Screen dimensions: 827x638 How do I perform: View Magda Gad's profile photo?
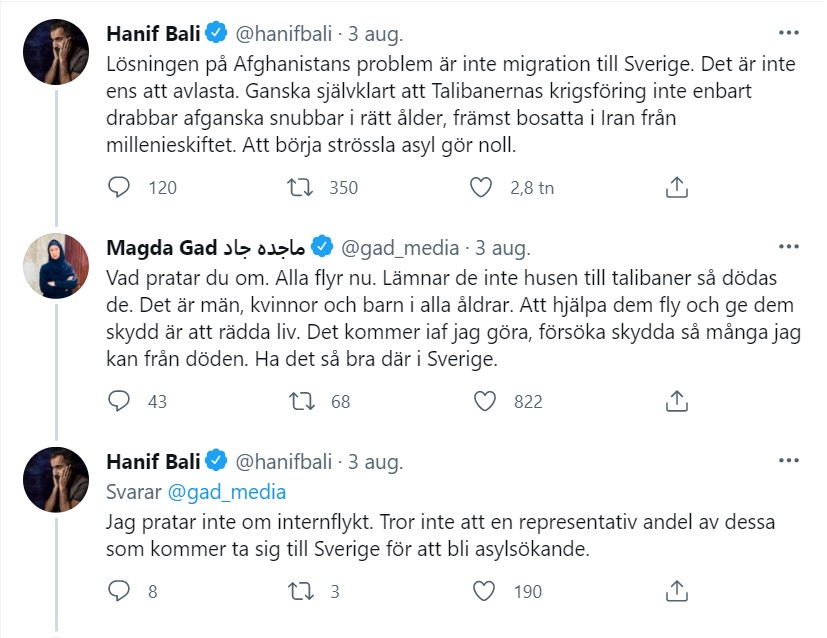56,266
